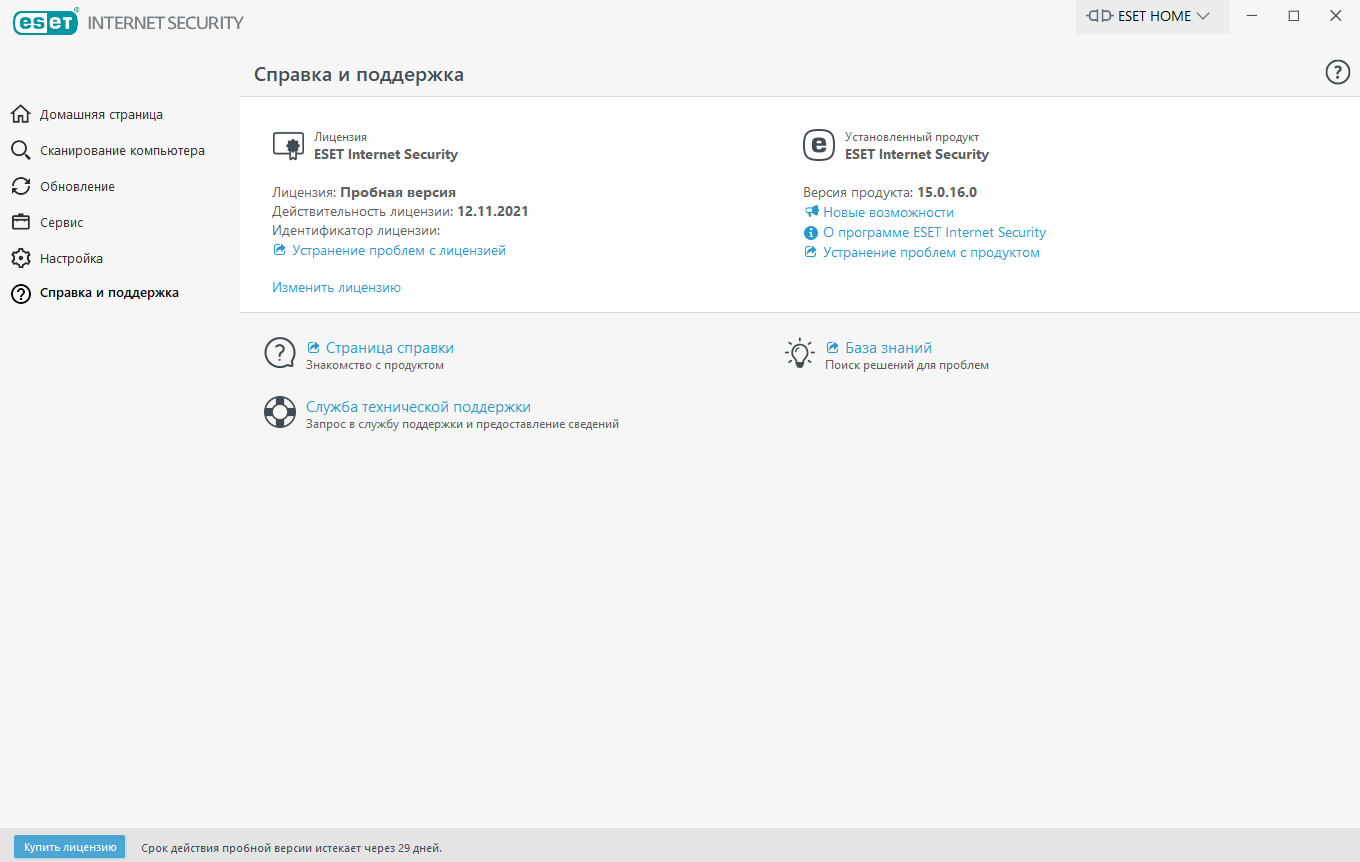Click external-link icon before База знаний
This screenshot has width=1360, height=862.
pyautogui.click(x=833, y=348)
